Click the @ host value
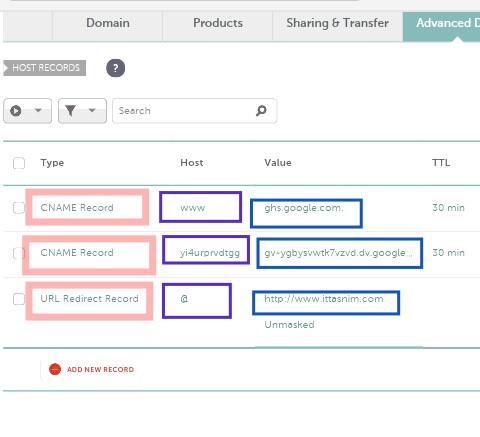Image resolution: width=480 pixels, height=437 pixels. (184, 299)
